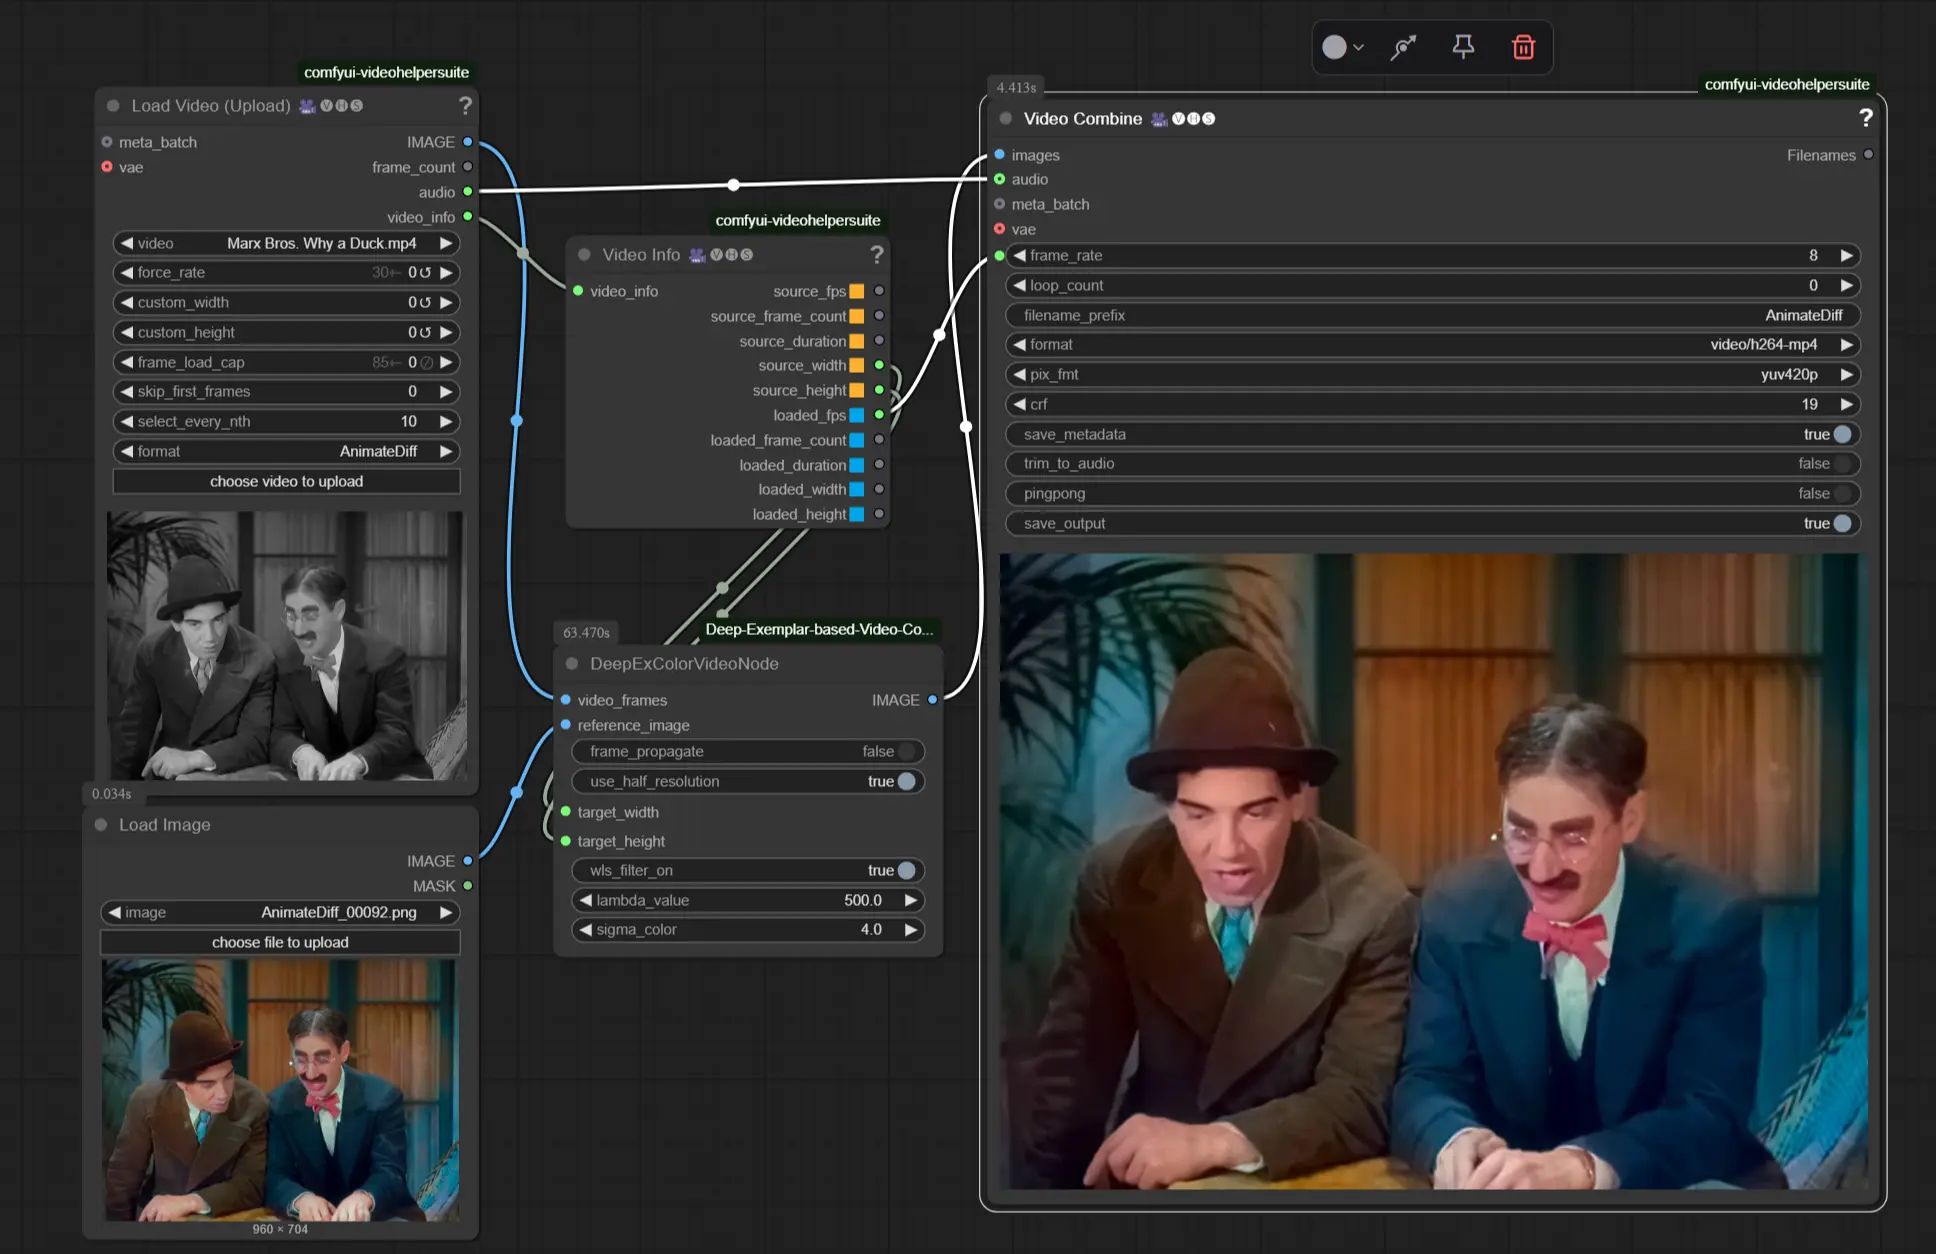Click the audio output socket on Load Video

coord(467,192)
